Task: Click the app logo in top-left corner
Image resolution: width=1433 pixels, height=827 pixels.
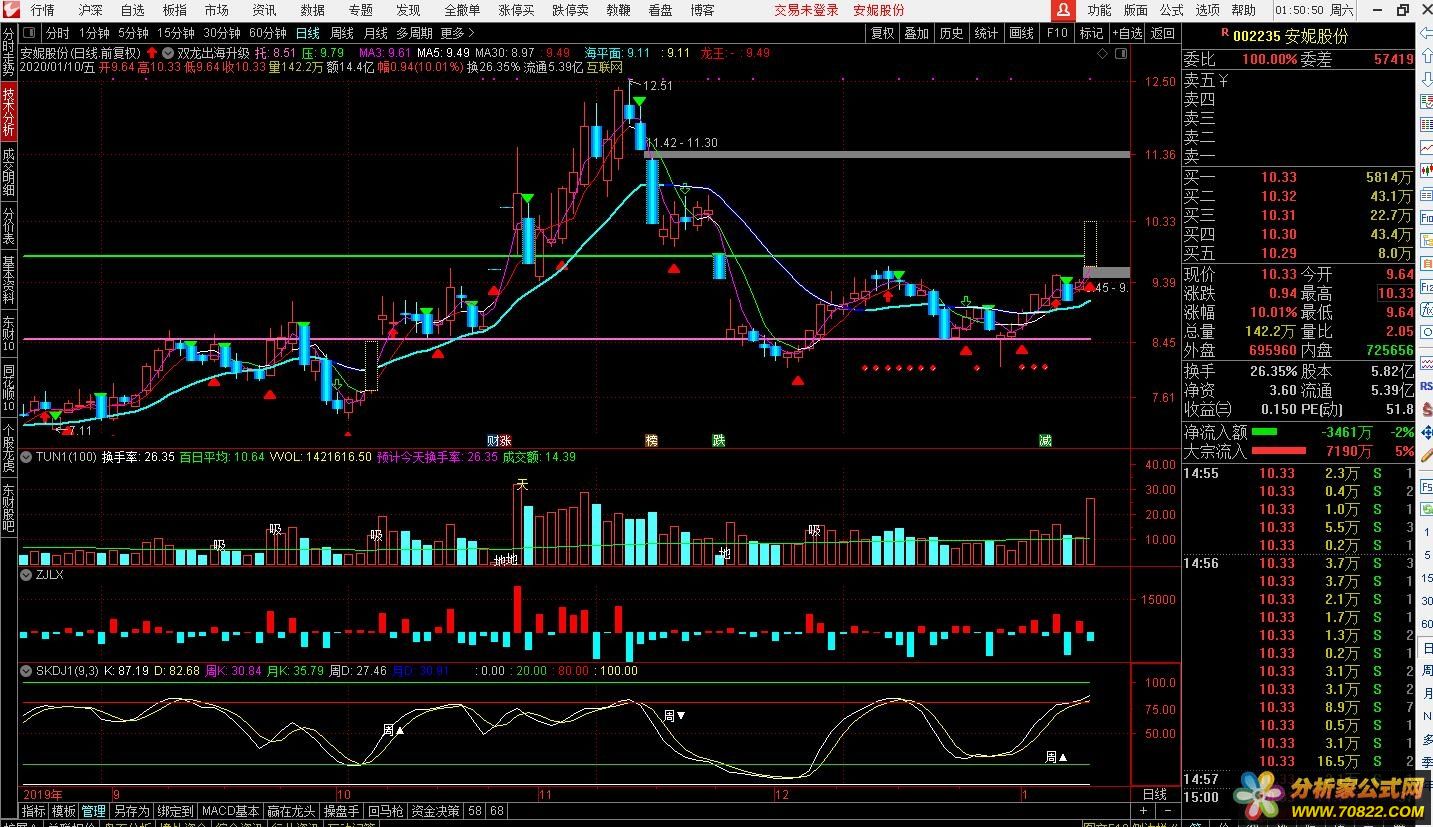Action: coord(11,10)
